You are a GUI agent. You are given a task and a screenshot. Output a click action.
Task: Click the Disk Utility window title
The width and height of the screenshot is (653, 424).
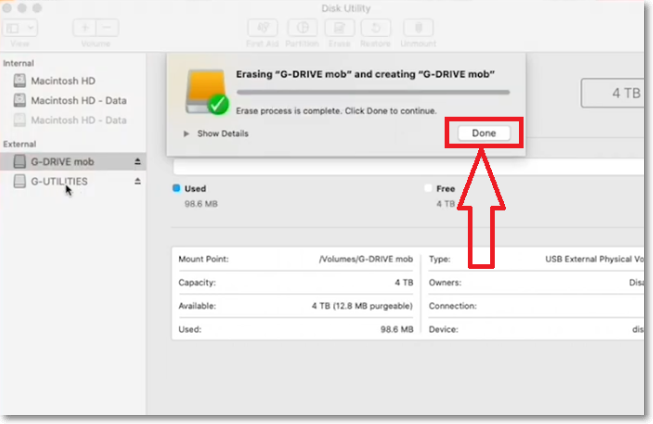tap(346, 8)
